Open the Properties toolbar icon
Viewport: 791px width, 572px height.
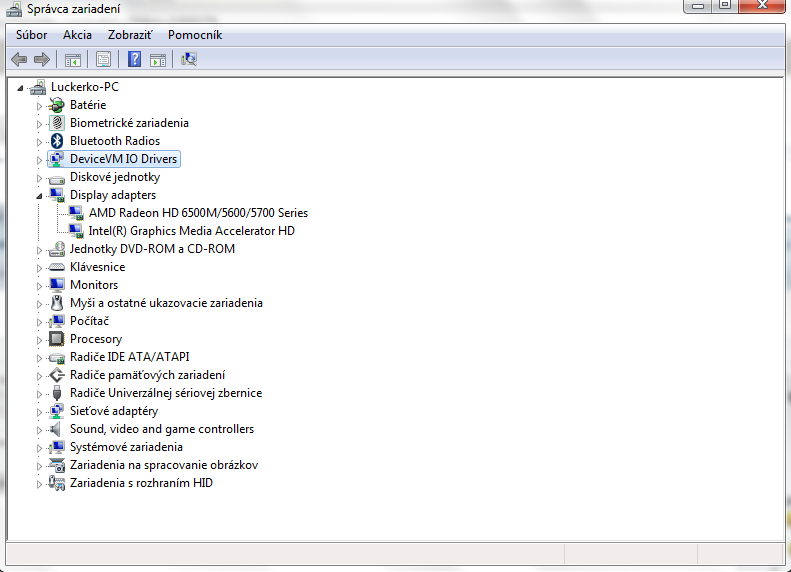[x=103, y=60]
